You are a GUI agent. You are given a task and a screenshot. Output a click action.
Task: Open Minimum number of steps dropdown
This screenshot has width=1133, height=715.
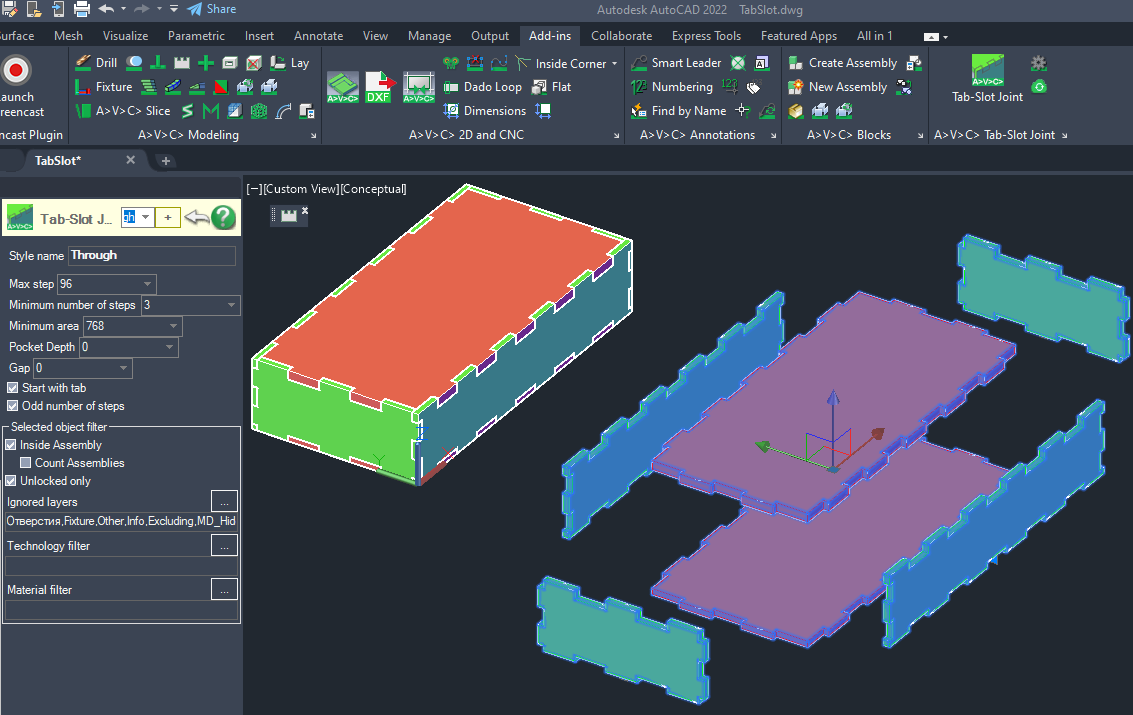[x=231, y=305]
